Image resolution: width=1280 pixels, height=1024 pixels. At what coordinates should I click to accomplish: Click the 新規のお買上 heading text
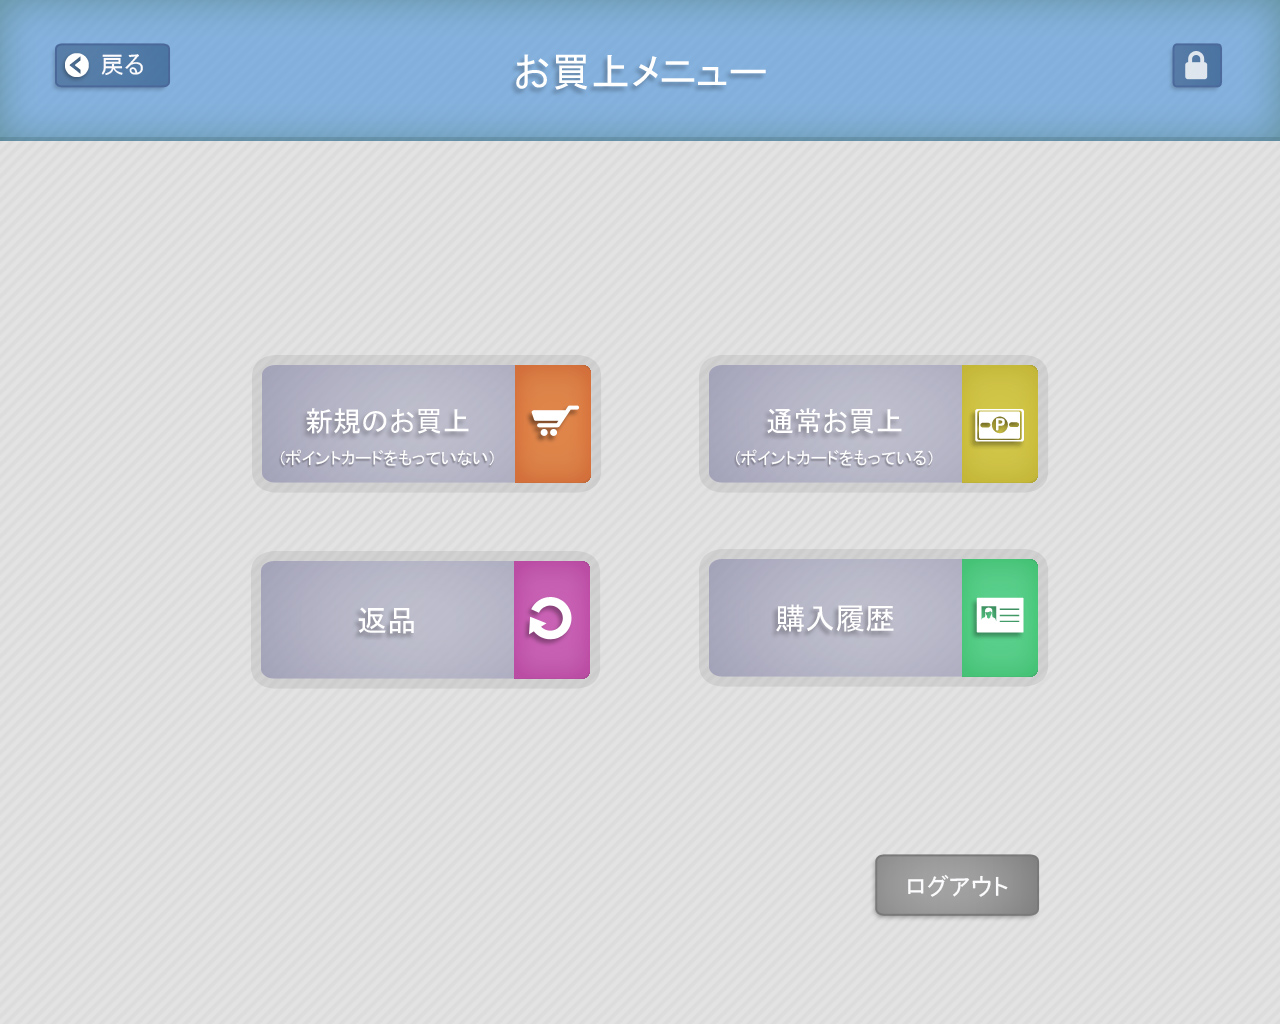pos(387,421)
